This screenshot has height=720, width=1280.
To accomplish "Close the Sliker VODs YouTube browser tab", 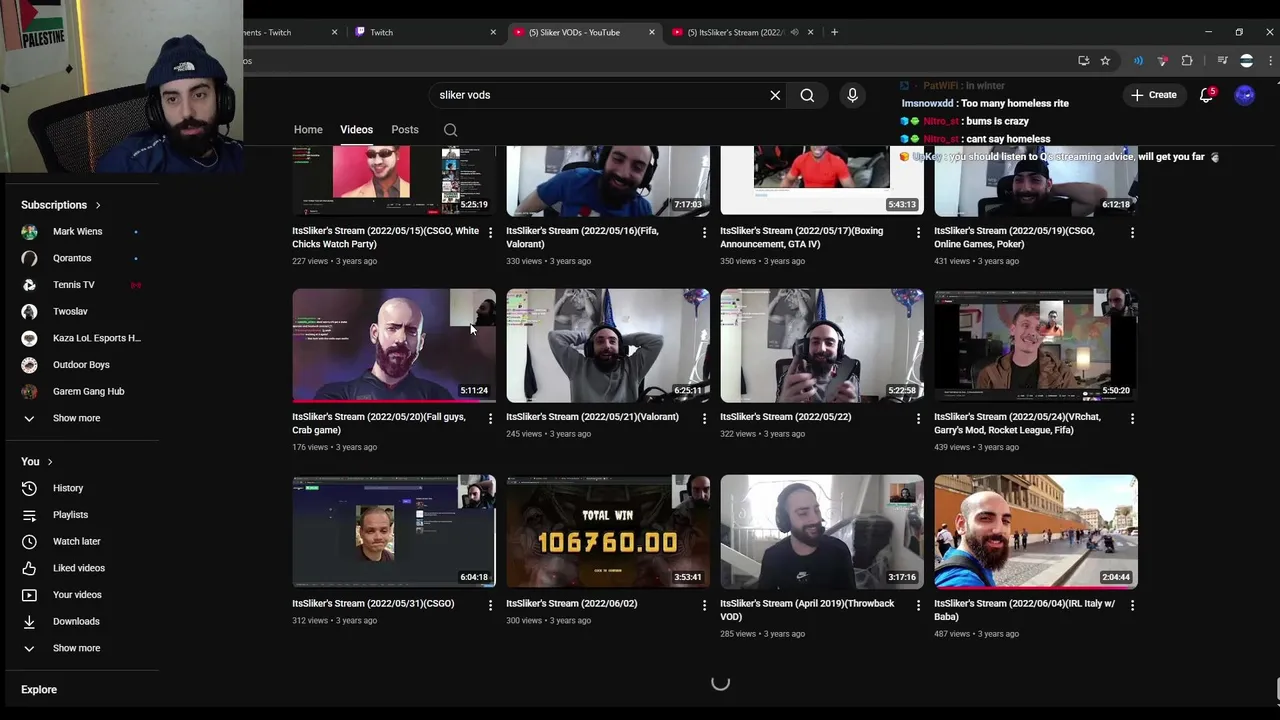I will click(652, 32).
